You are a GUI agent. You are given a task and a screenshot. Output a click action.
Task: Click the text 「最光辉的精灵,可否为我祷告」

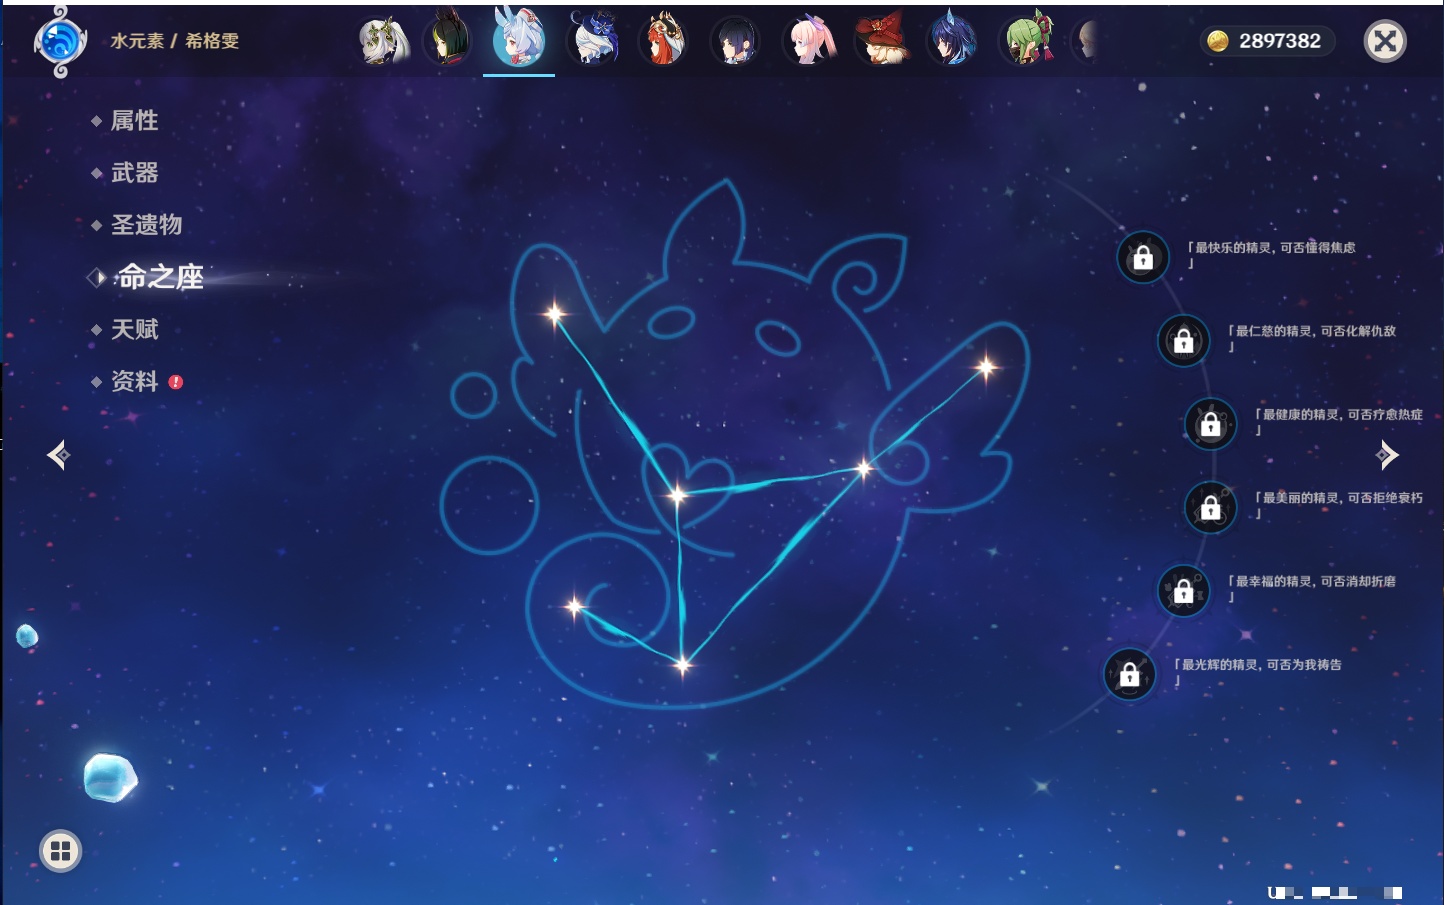pyautogui.click(x=1257, y=671)
